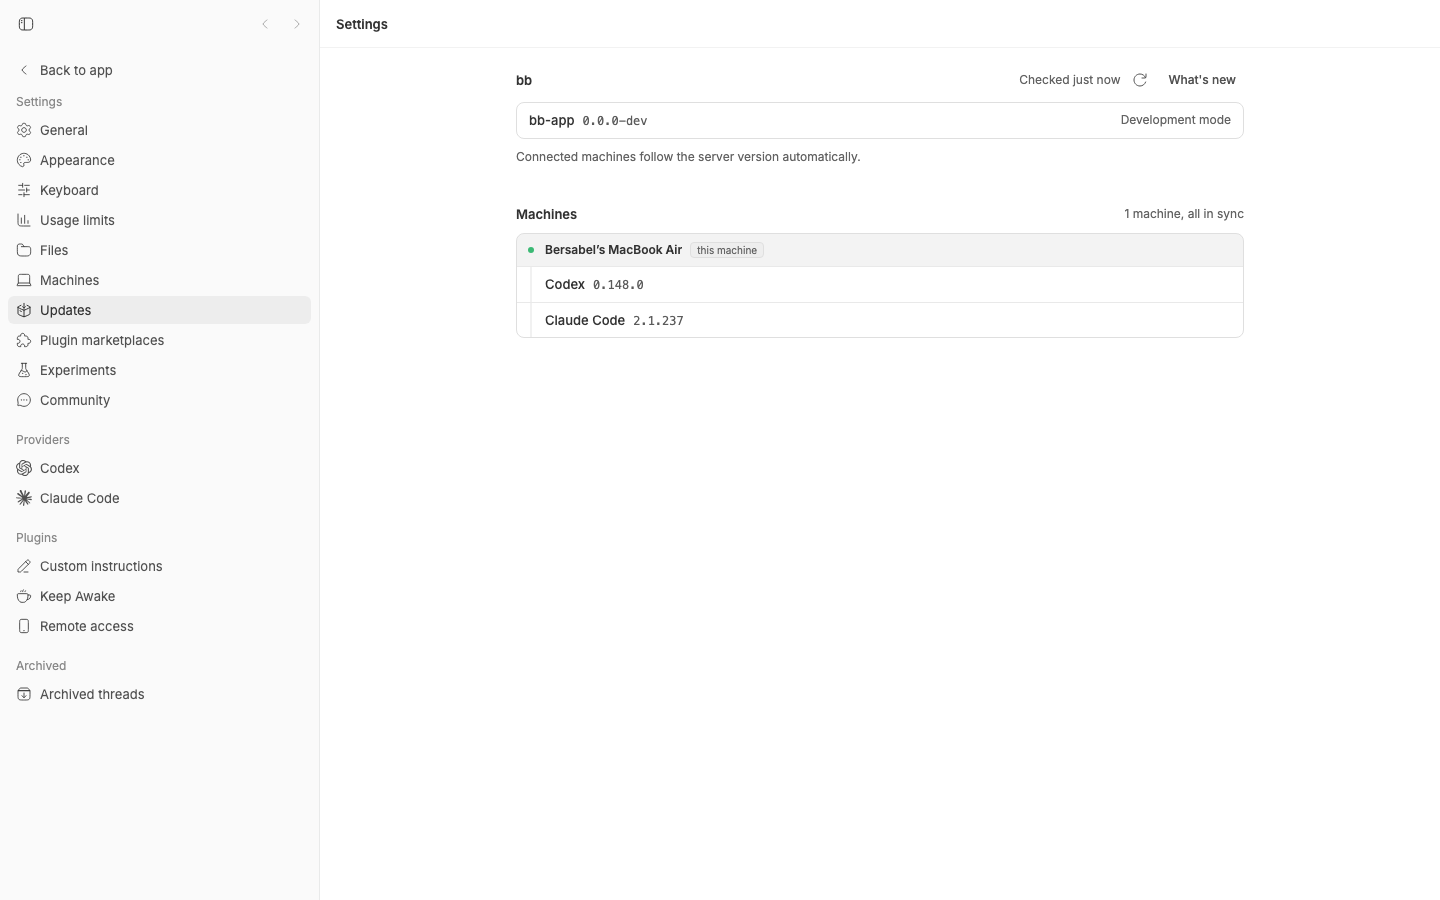The image size is (1440, 900).
Task: Click the Experiments flask icon
Action: tap(24, 370)
